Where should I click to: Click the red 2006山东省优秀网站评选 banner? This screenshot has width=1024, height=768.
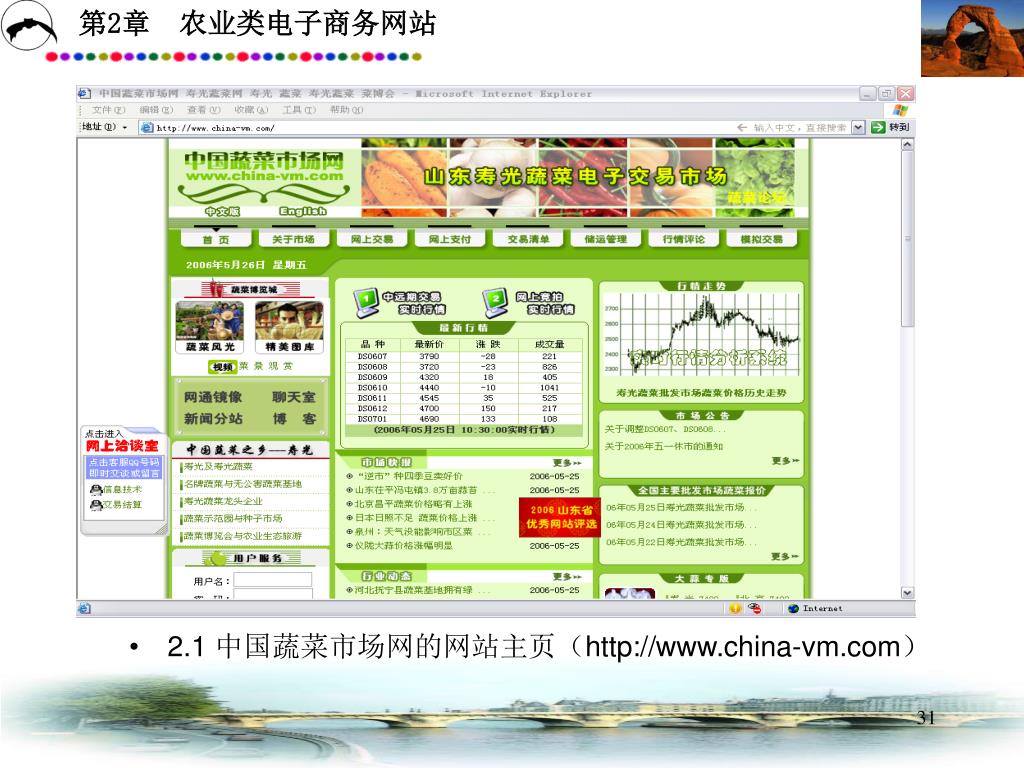[560, 517]
